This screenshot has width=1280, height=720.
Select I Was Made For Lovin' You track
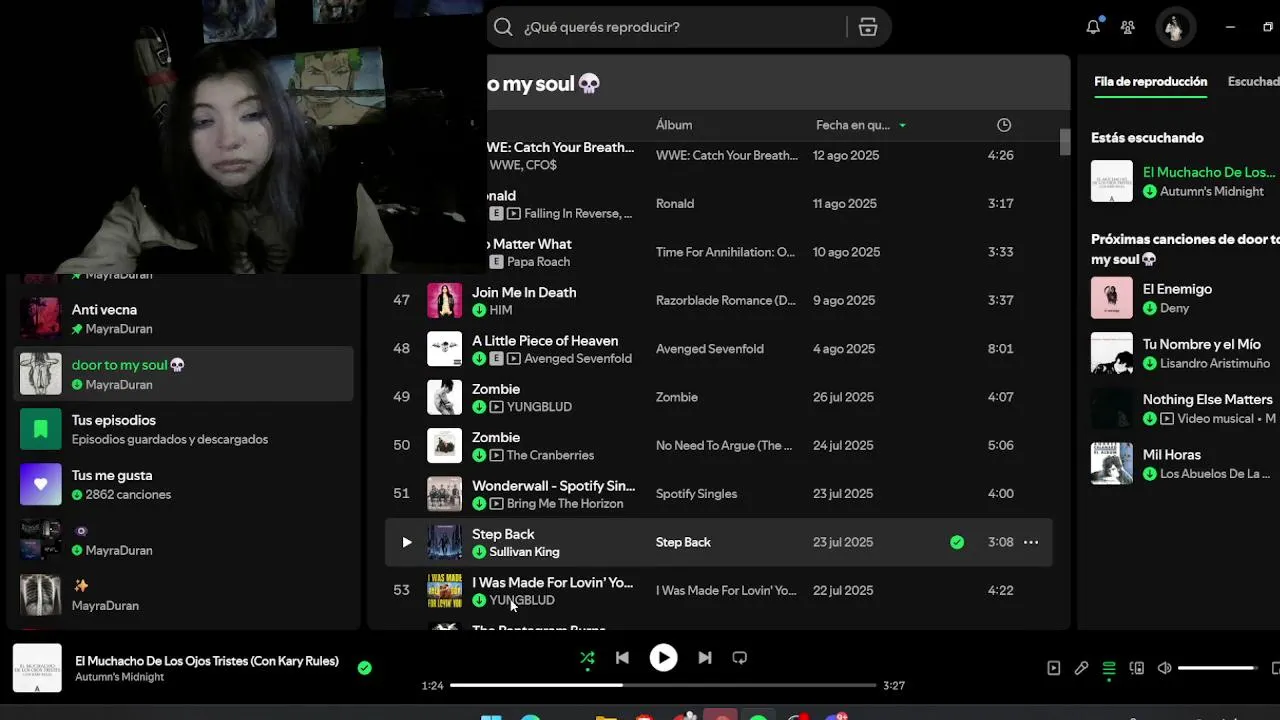click(x=719, y=590)
